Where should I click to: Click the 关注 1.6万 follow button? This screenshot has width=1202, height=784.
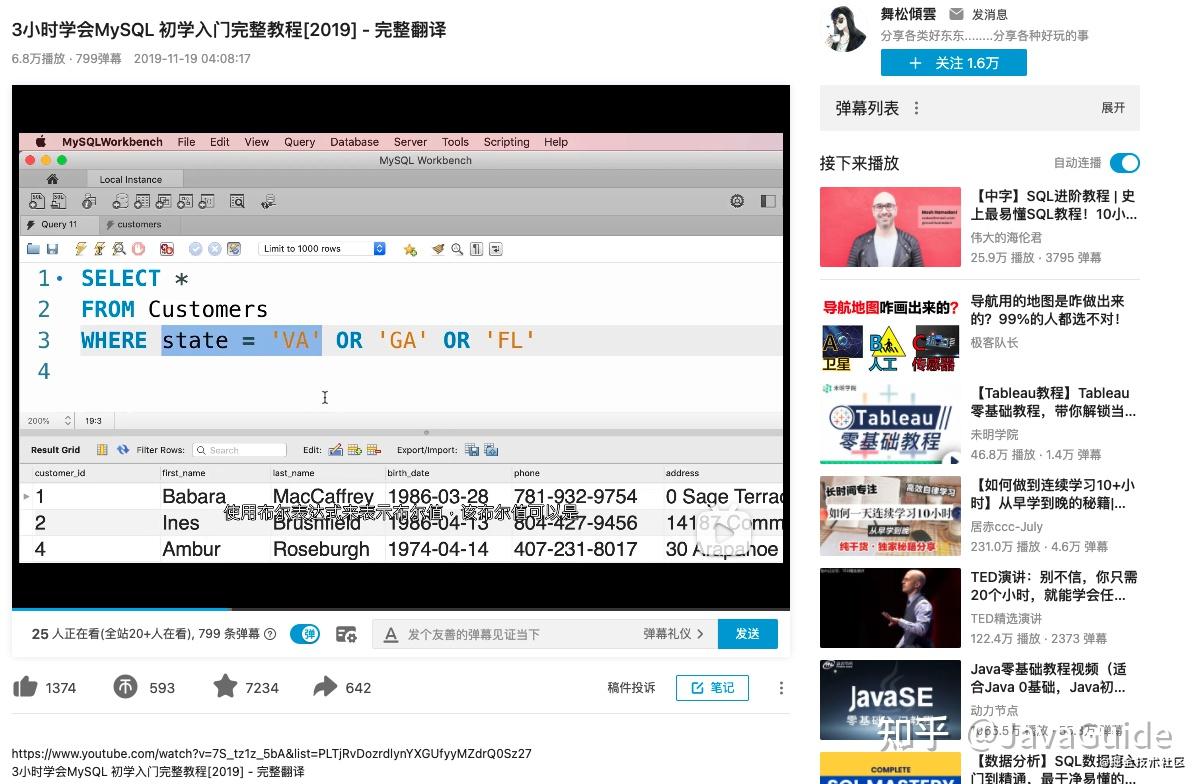pyautogui.click(x=953, y=63)
